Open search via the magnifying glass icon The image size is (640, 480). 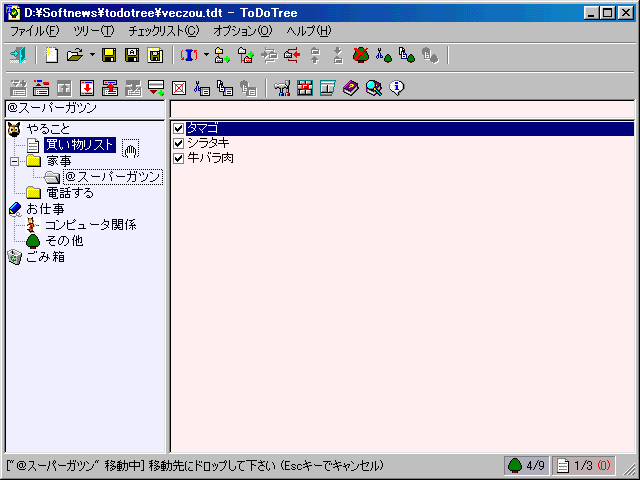(x=374, y=88)
